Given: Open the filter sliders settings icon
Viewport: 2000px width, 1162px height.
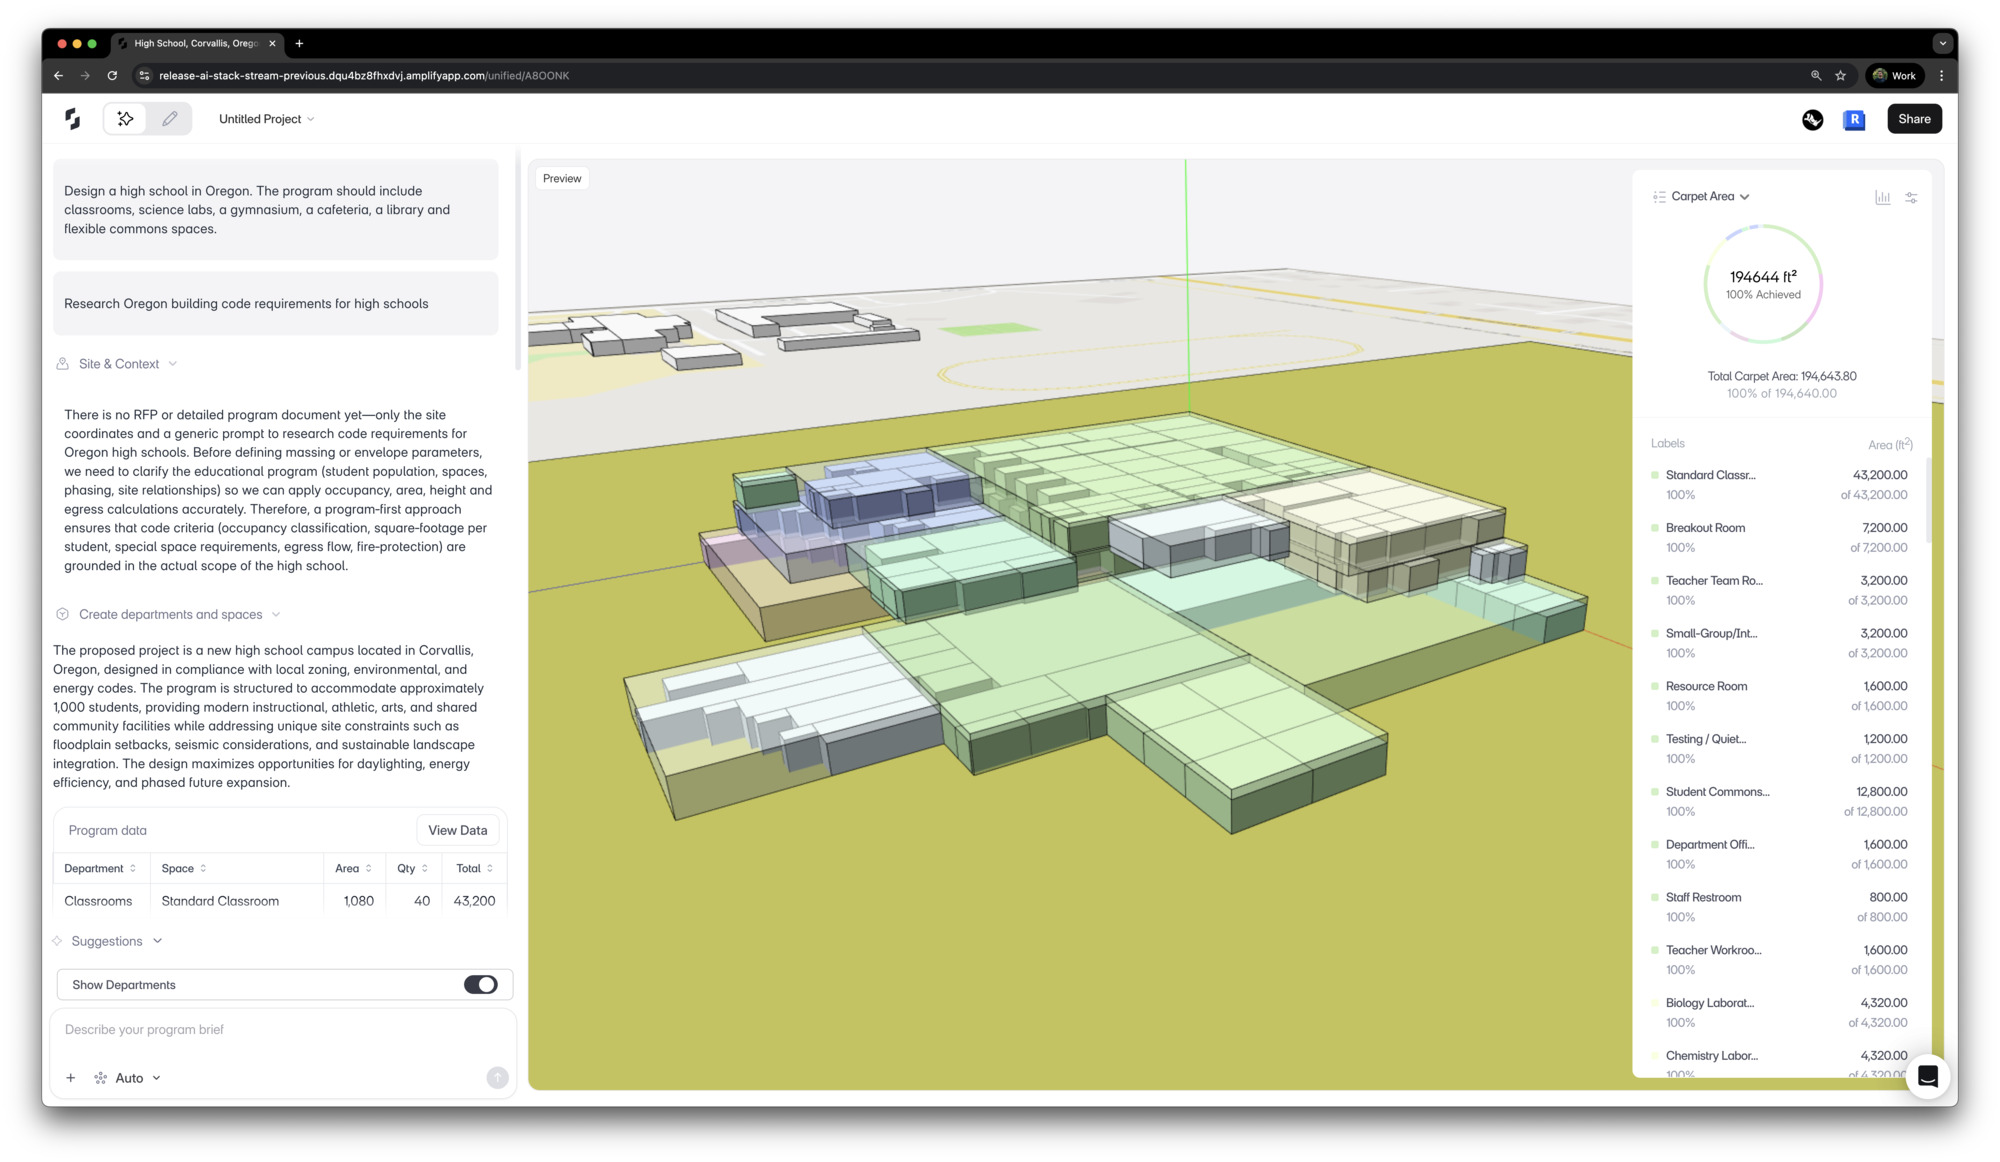Looking at the screenshot, I should click(1911, 197).
